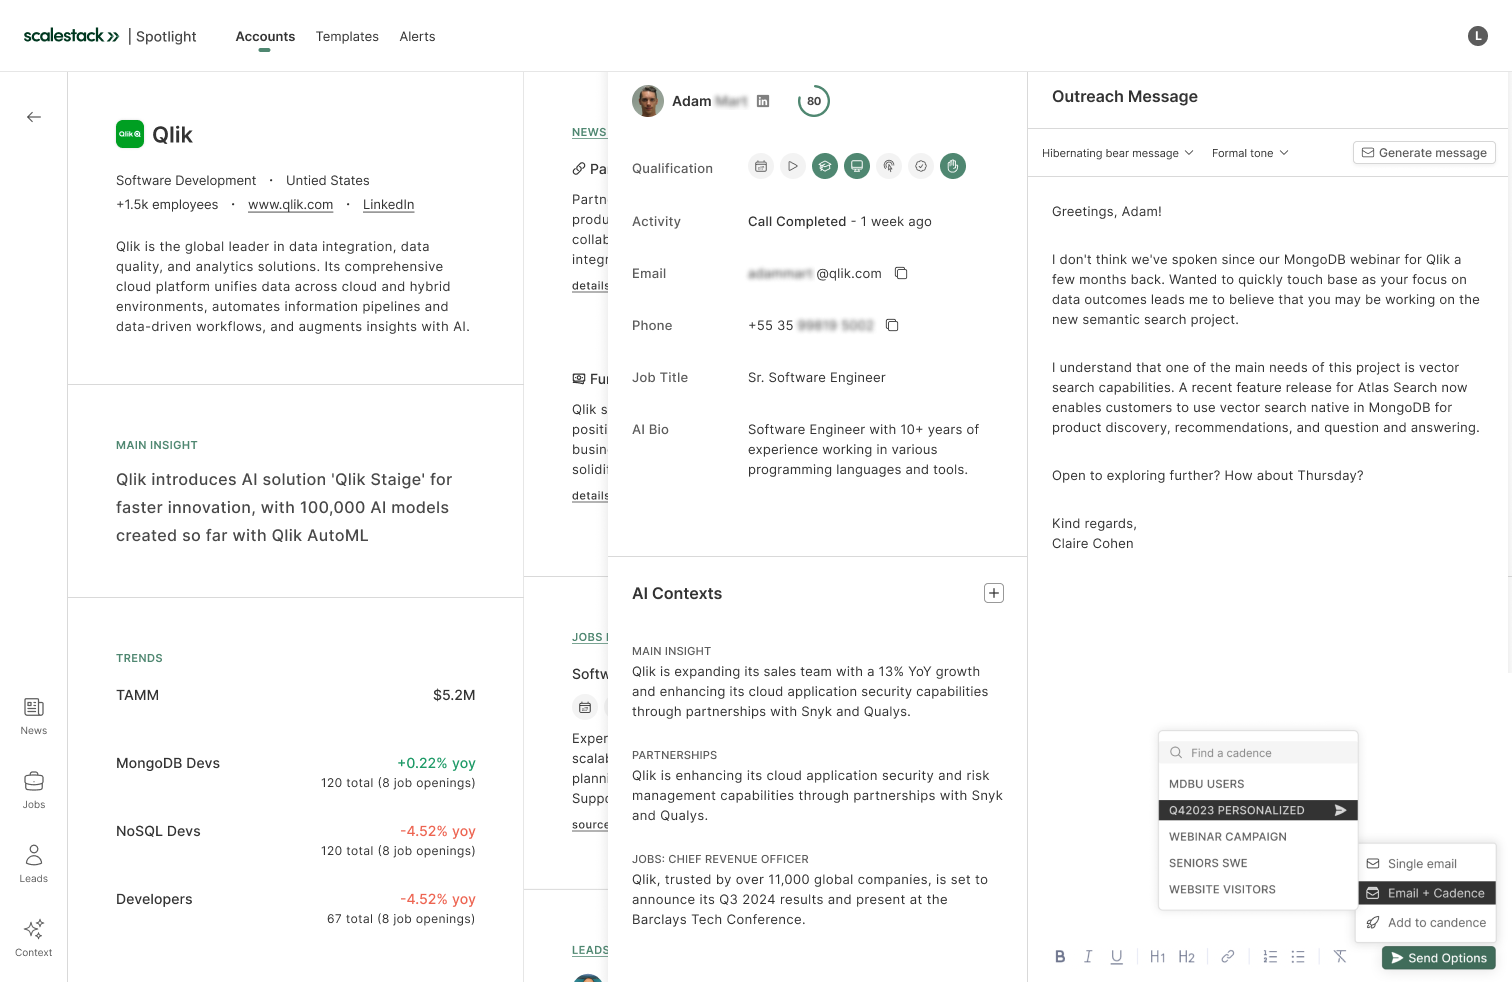Insert a link in the message
The image size is (1512, 982).
click(1228, 957)
